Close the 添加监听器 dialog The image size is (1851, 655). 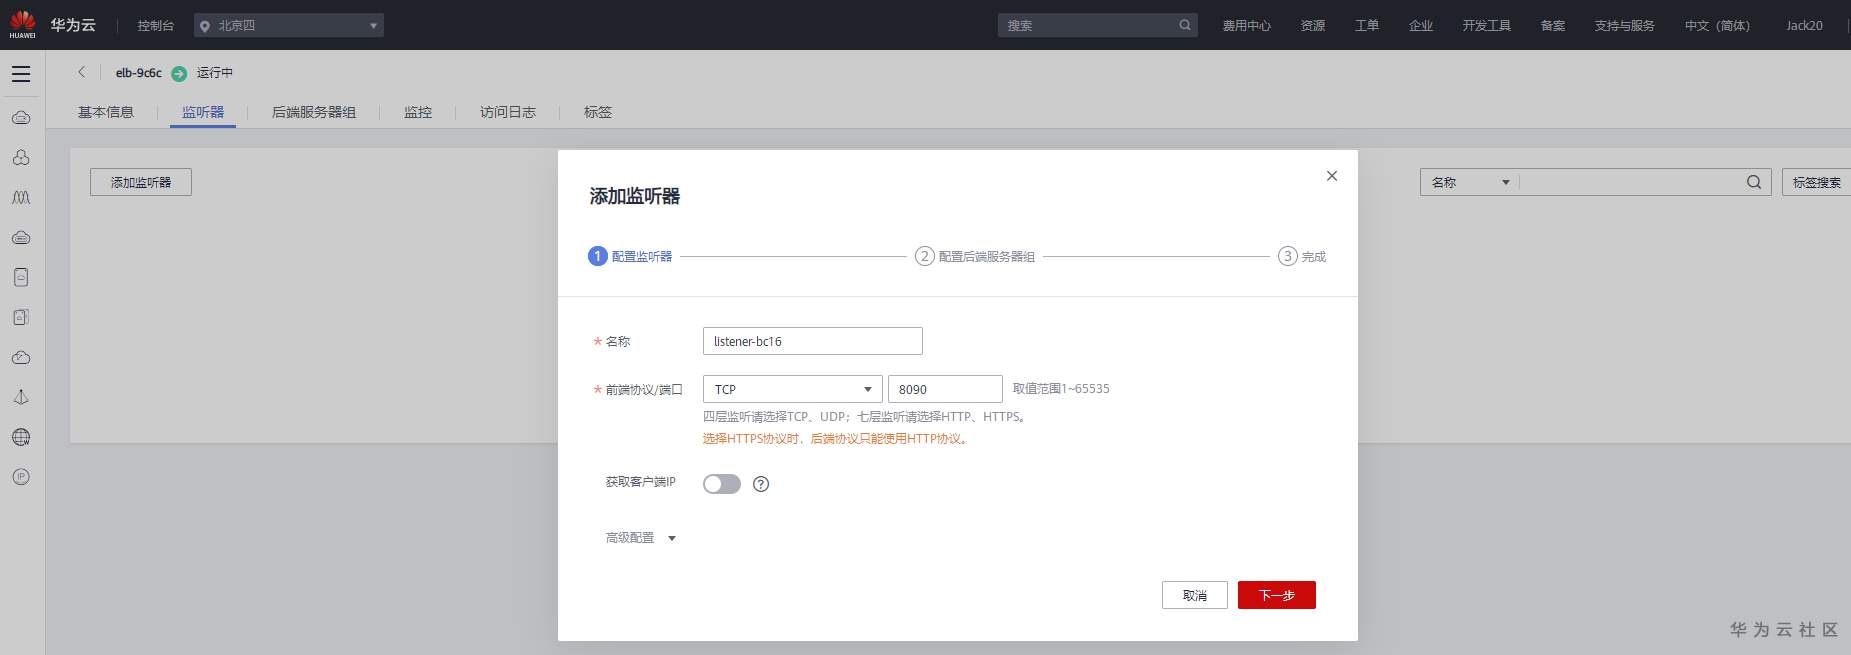[1331, 176]
